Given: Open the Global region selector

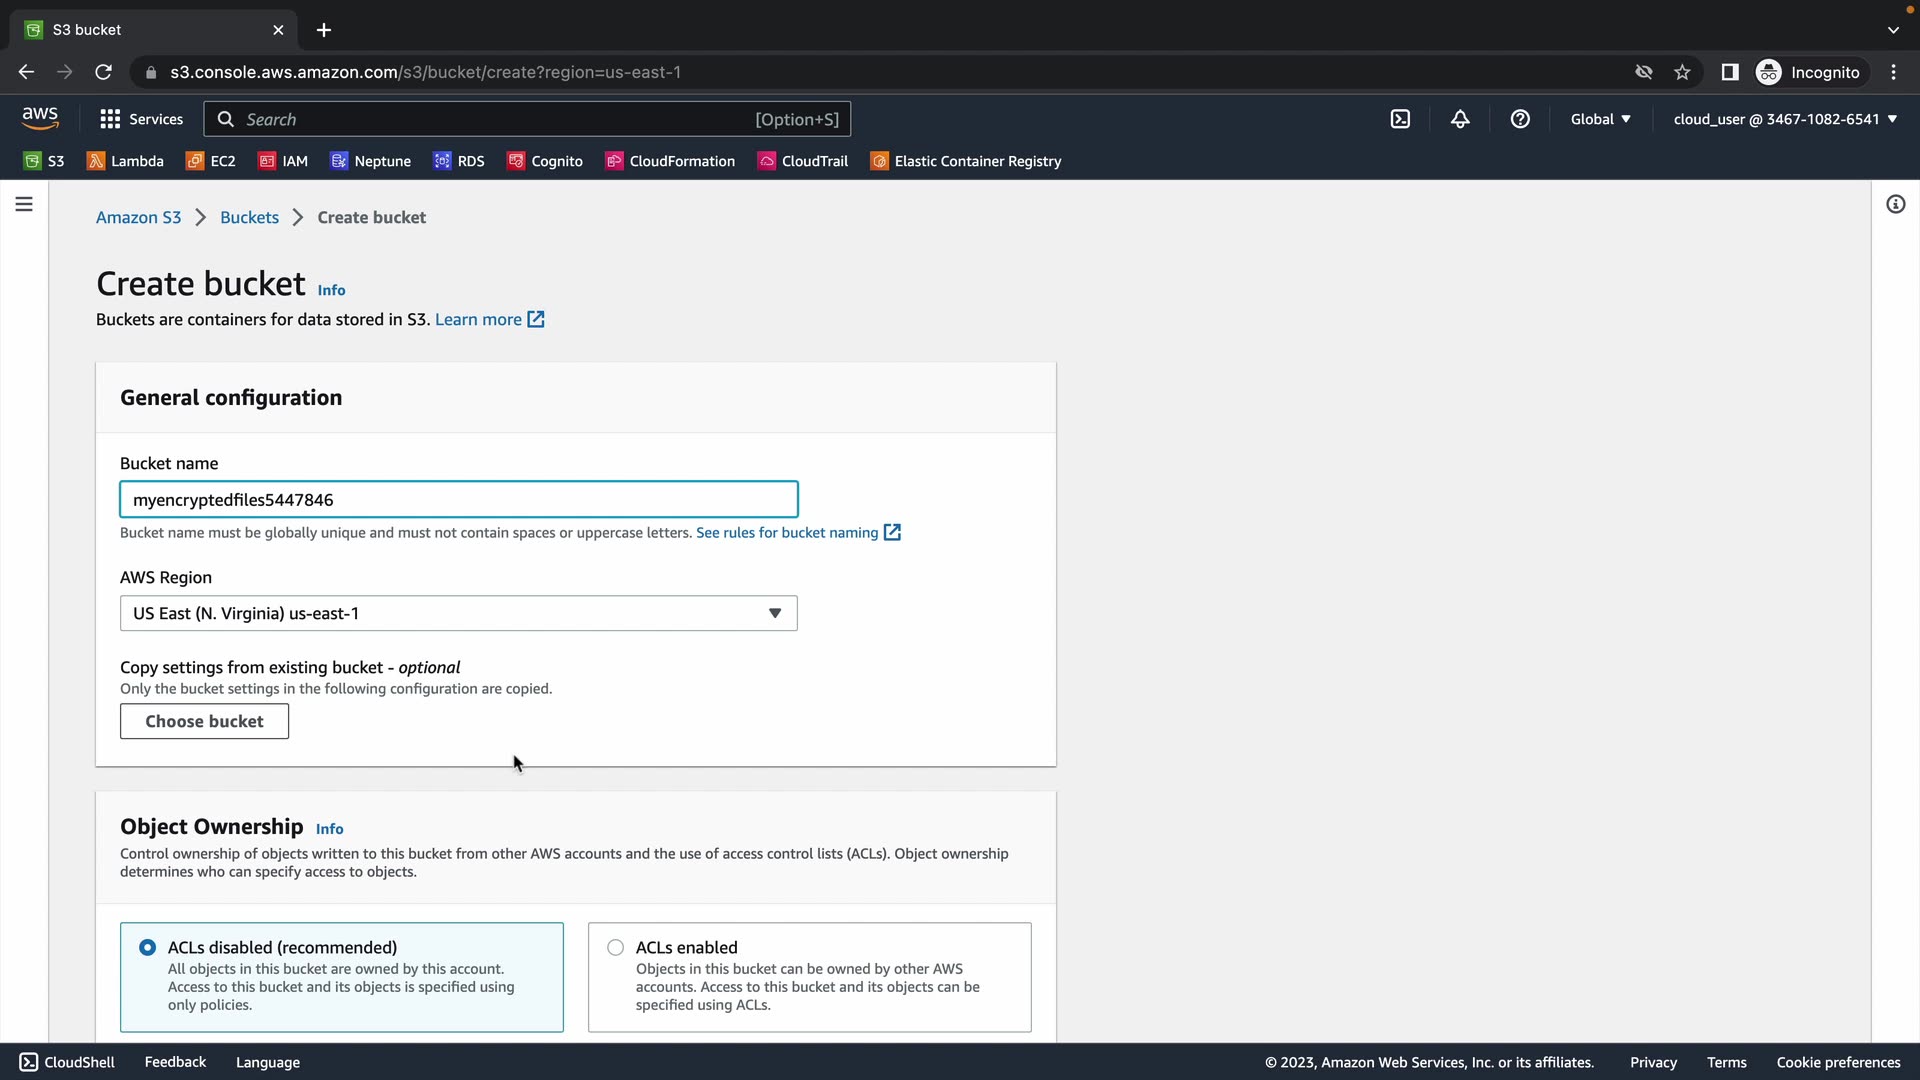Looking at the screenshot, I should coord(1600,119).
